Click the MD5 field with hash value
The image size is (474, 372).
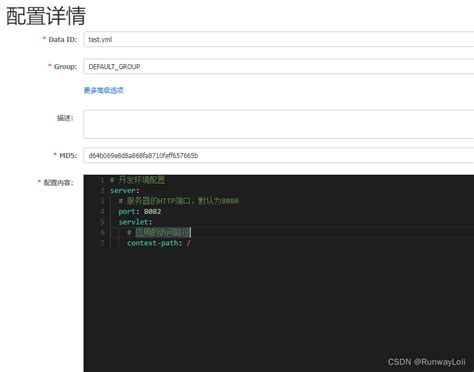coord(279,155)
